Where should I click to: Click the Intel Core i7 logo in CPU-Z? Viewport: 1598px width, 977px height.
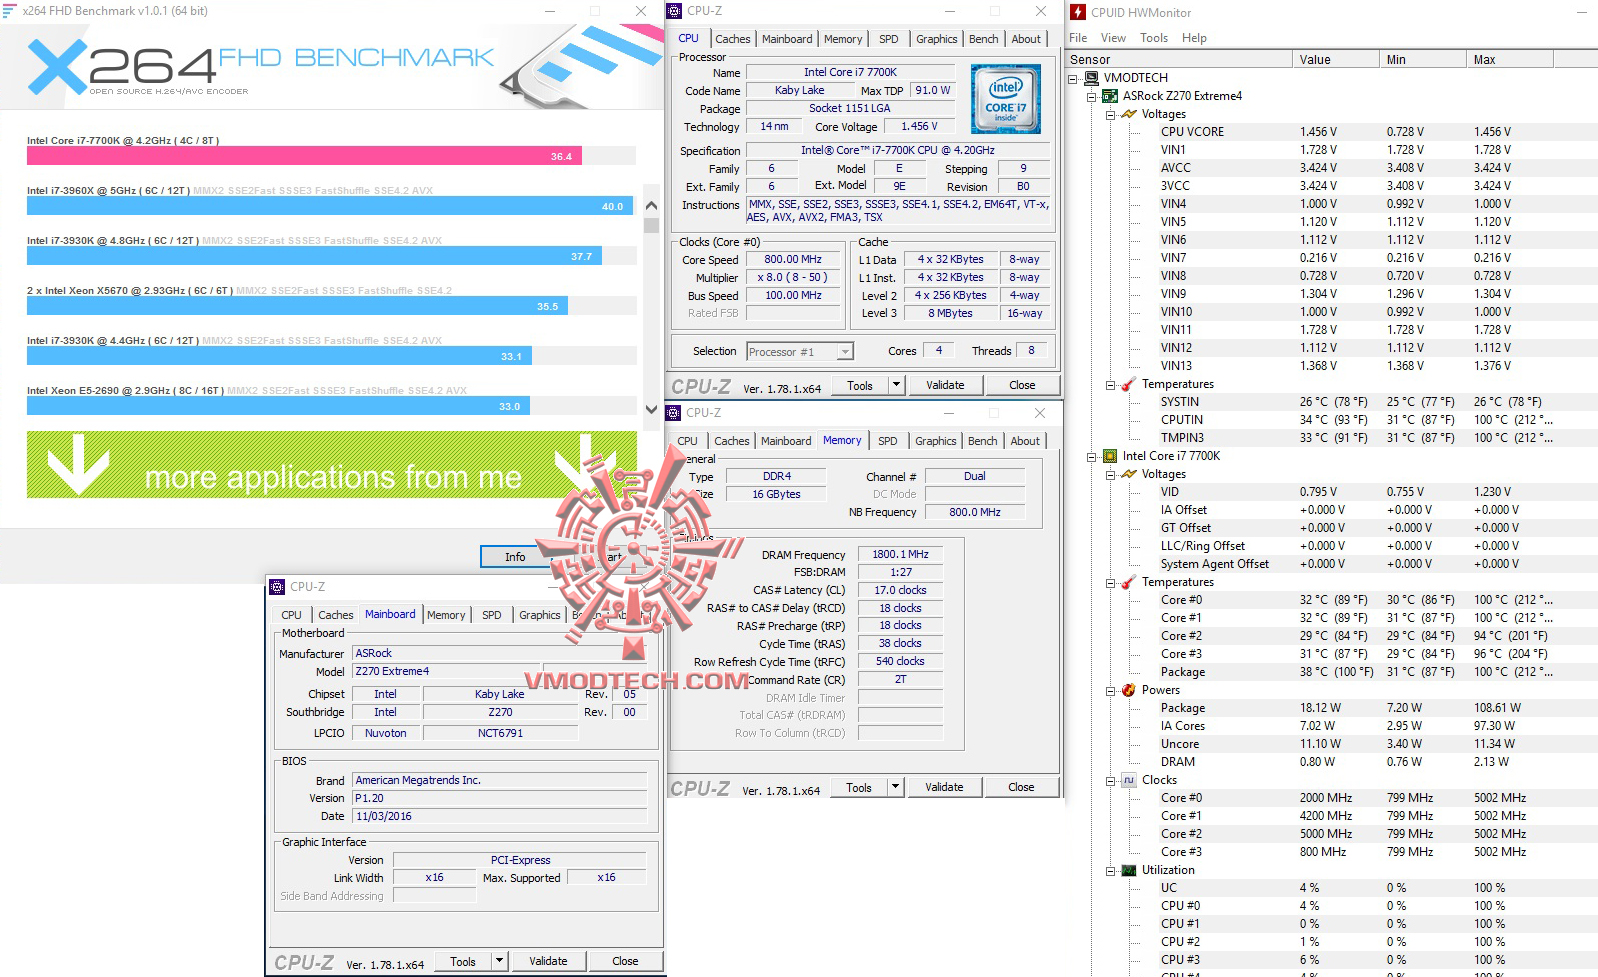(1005, 99)
